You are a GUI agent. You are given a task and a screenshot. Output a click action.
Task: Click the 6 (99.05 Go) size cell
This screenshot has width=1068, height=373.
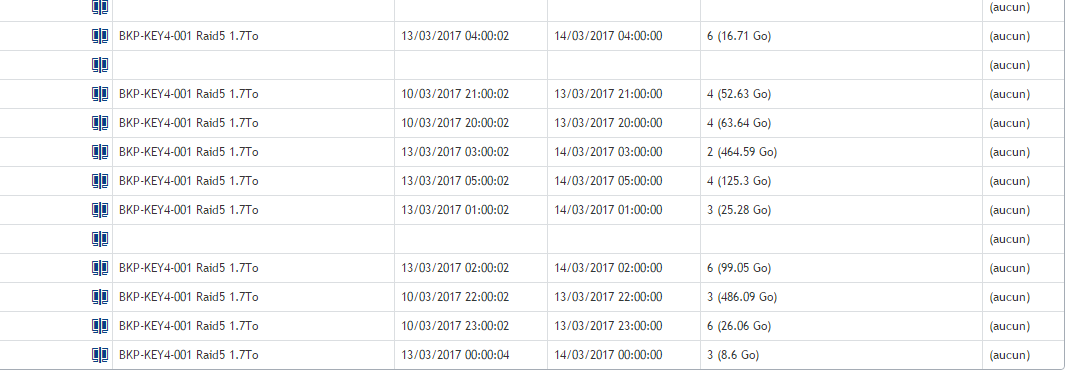(x=739, y=268)
